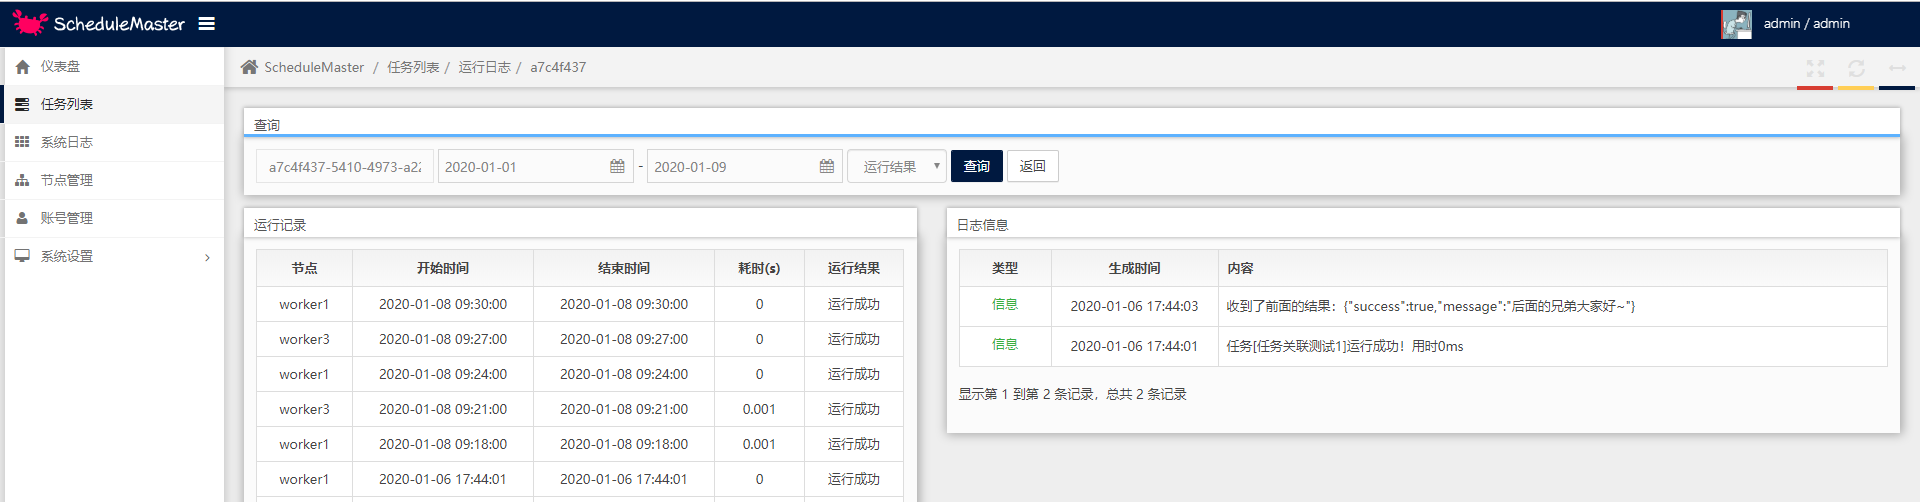Select the worker1 row starting 2020-01-06 17:44:01
The width and height of the screenshot is (1920, 502).
(x=580, y=479)
